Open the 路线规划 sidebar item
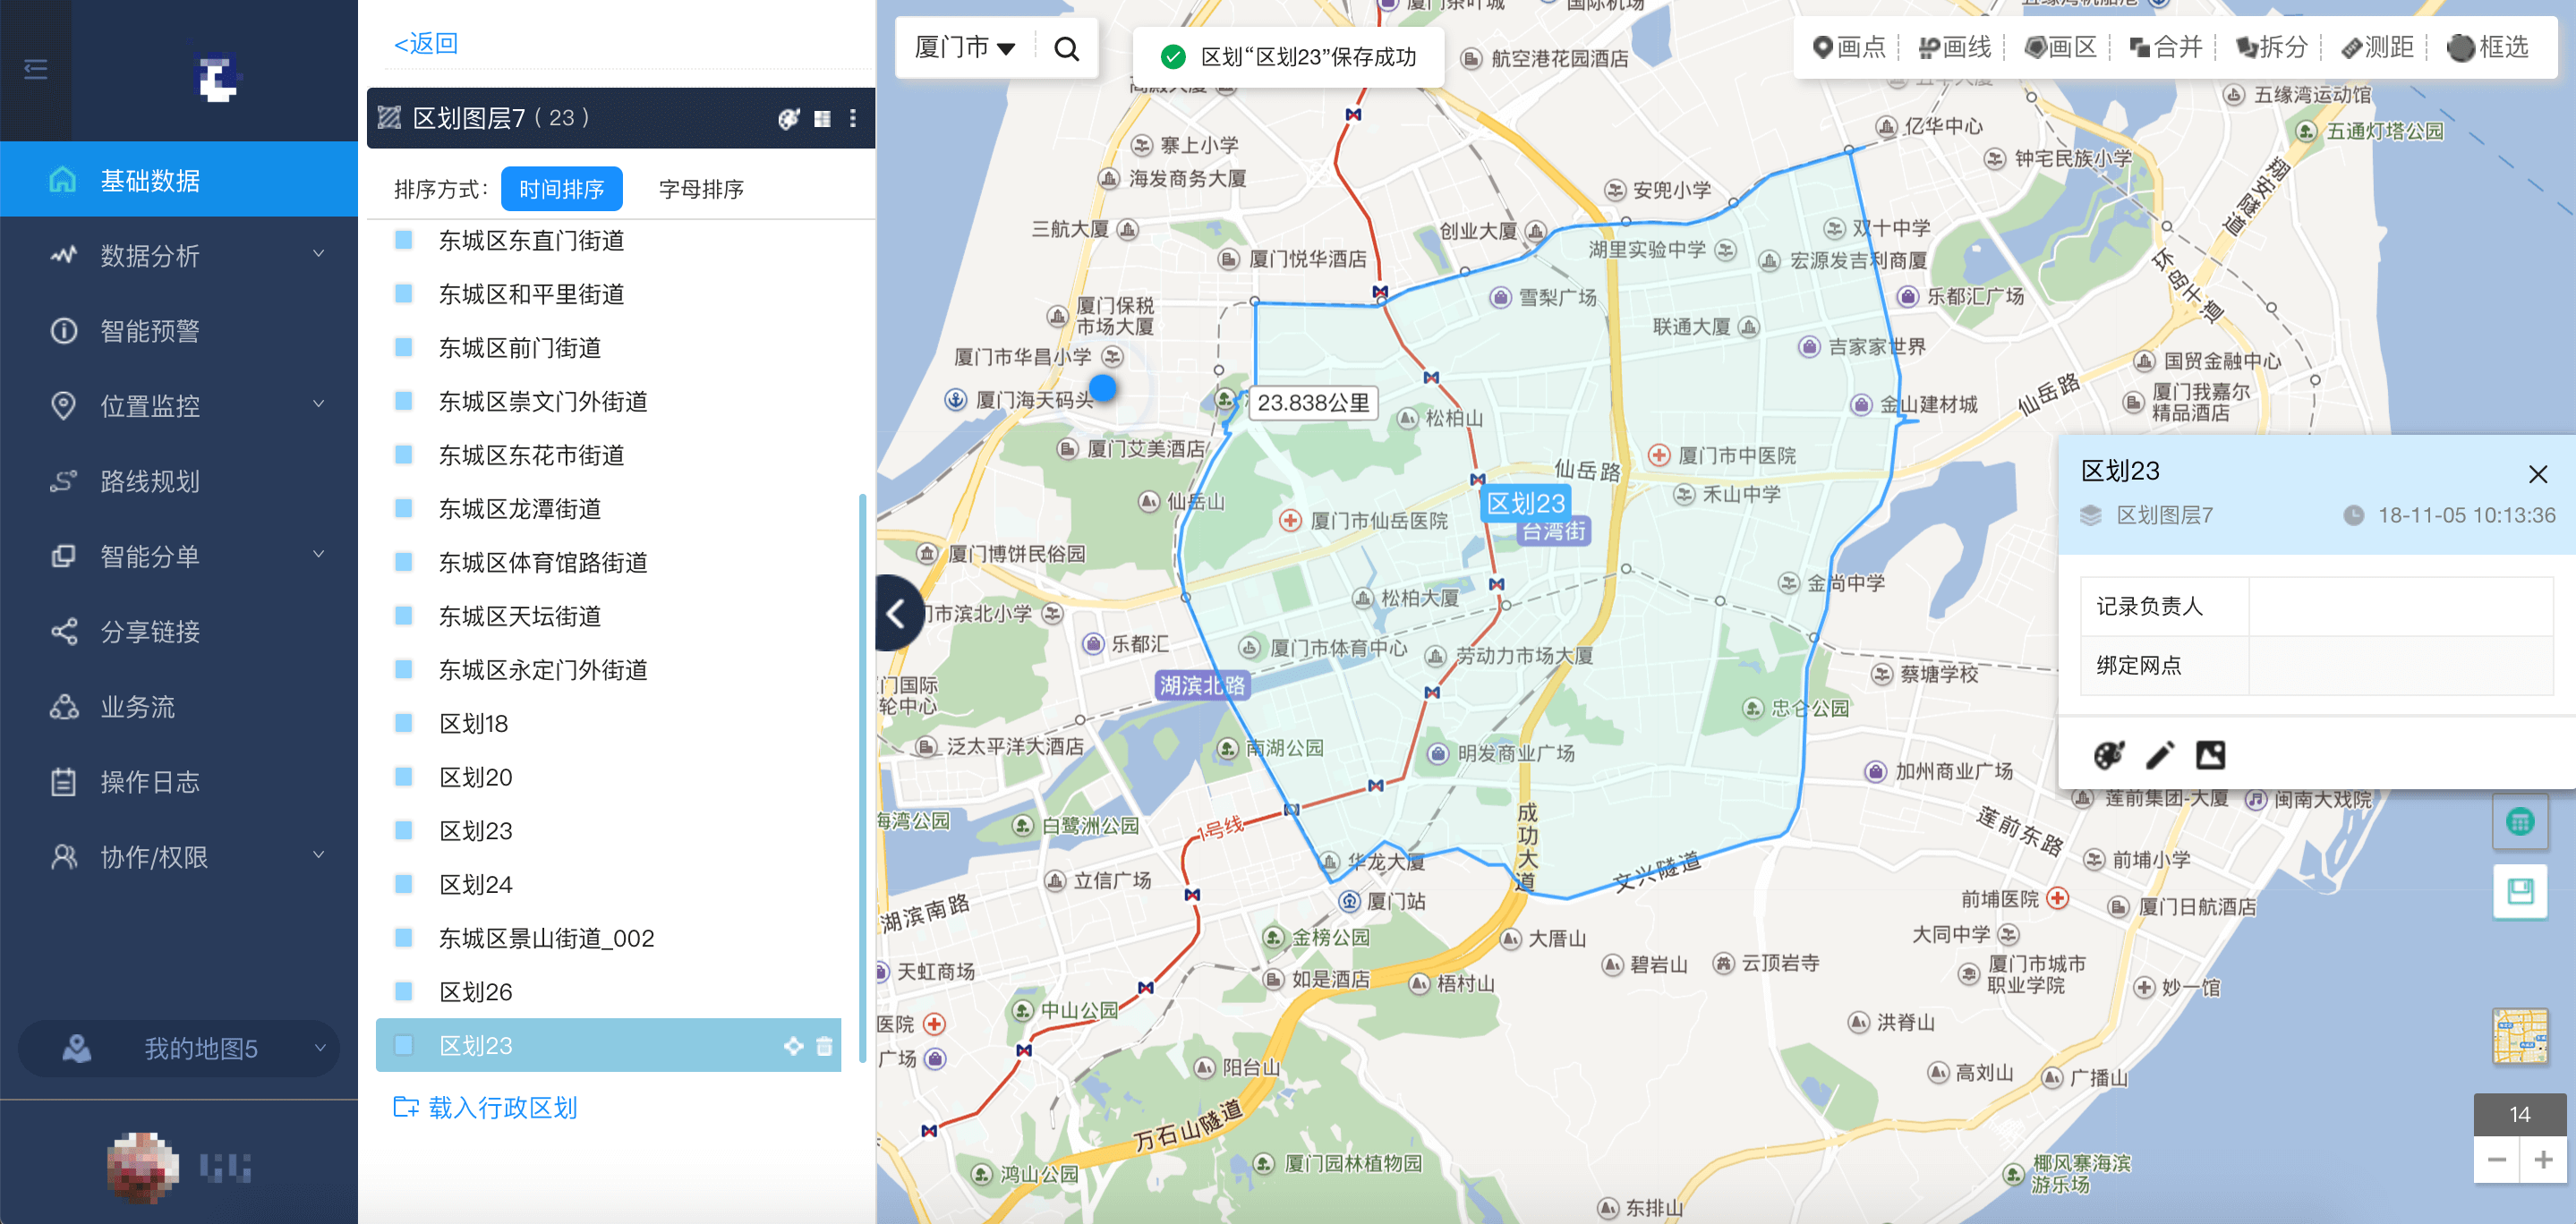The height and width of the screenshot is (1224, 2576). (179, 481)
